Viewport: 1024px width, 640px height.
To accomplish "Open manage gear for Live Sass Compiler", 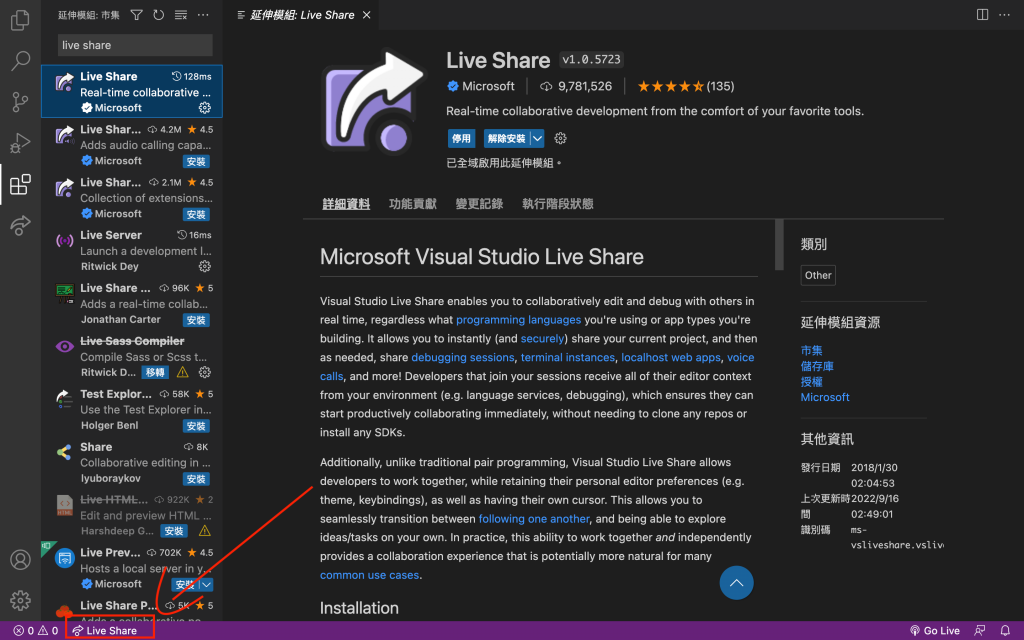I will click(x=204, y=372).
